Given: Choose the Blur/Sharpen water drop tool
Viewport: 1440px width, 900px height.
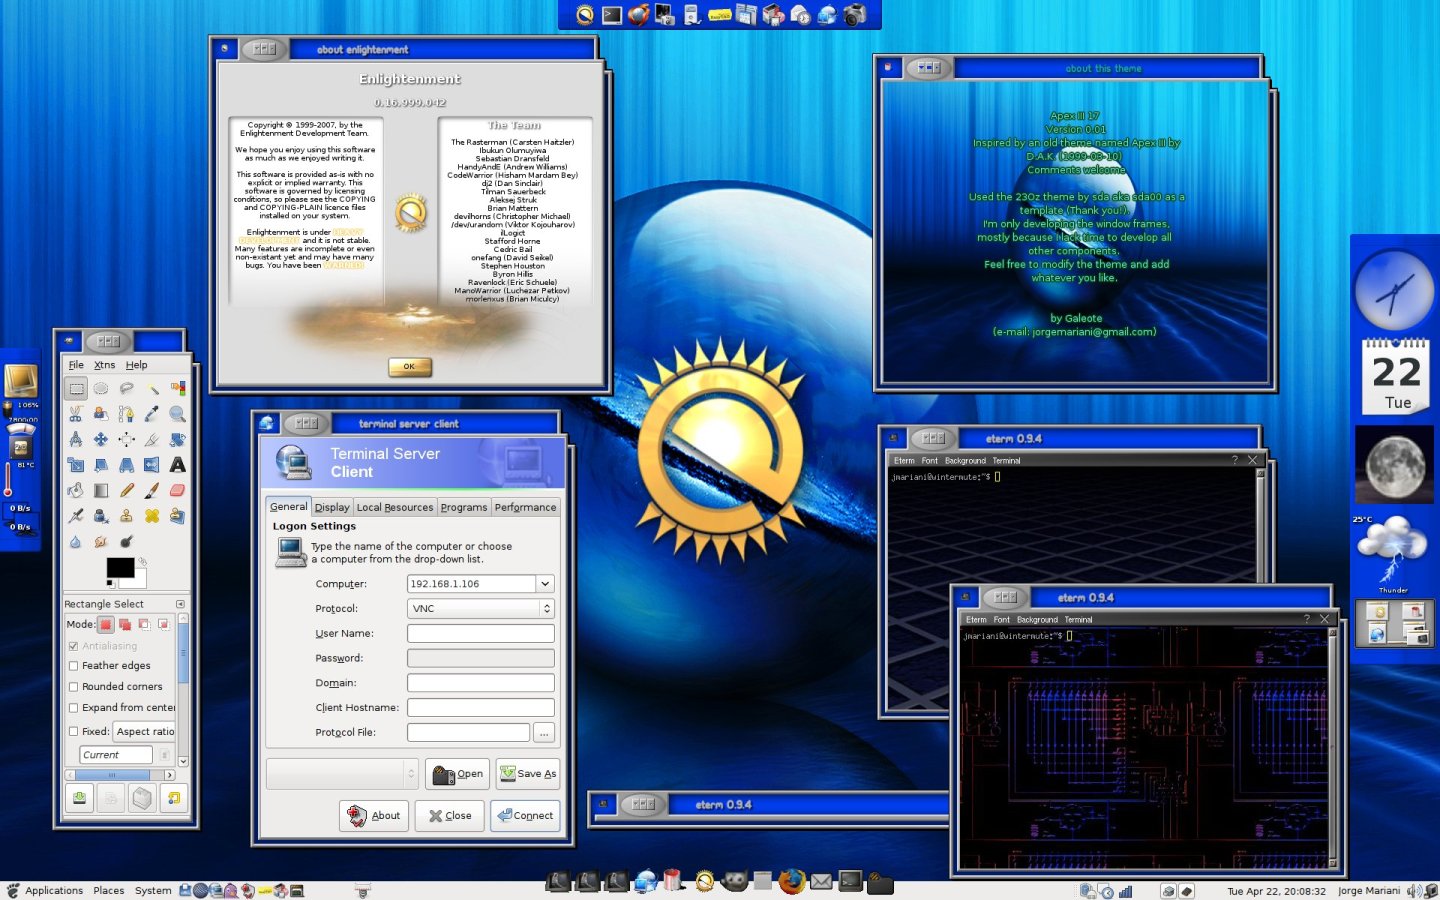Looking at the screenshot, I should (76, 542).
